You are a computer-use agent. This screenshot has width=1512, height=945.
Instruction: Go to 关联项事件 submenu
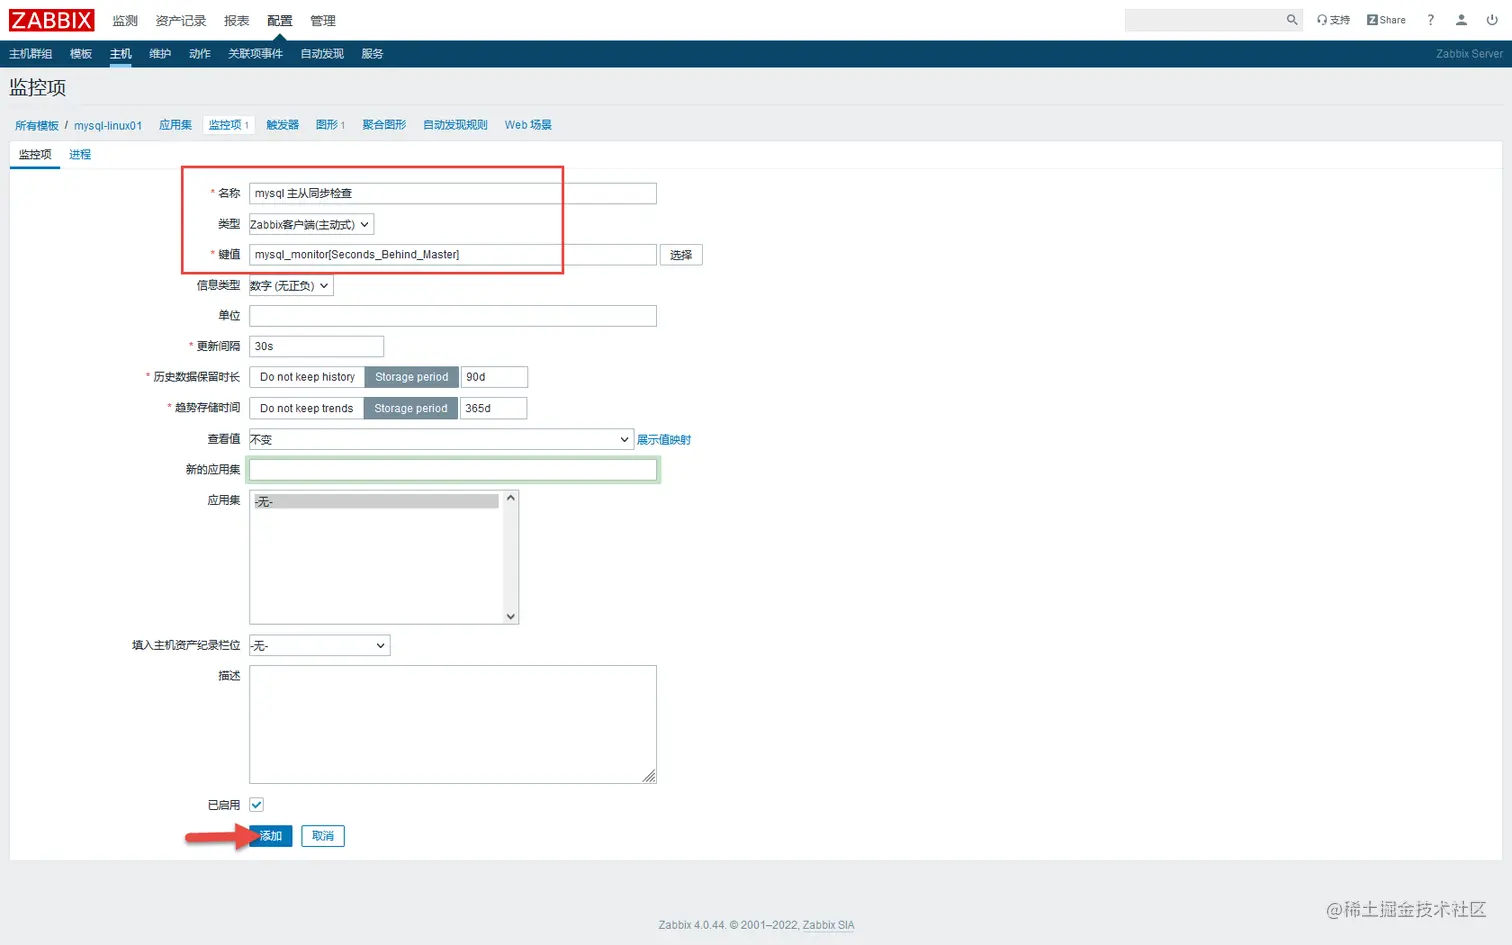pos(256,54)
